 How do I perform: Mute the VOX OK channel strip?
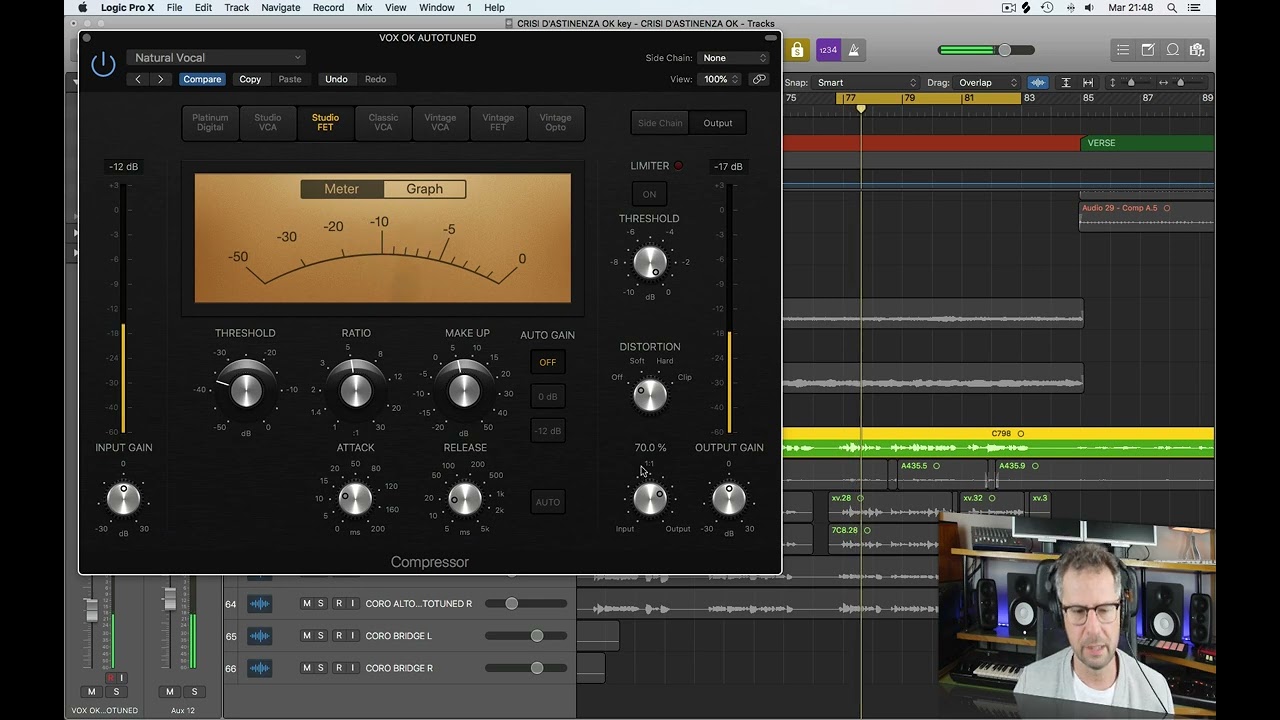coord(92,692)
